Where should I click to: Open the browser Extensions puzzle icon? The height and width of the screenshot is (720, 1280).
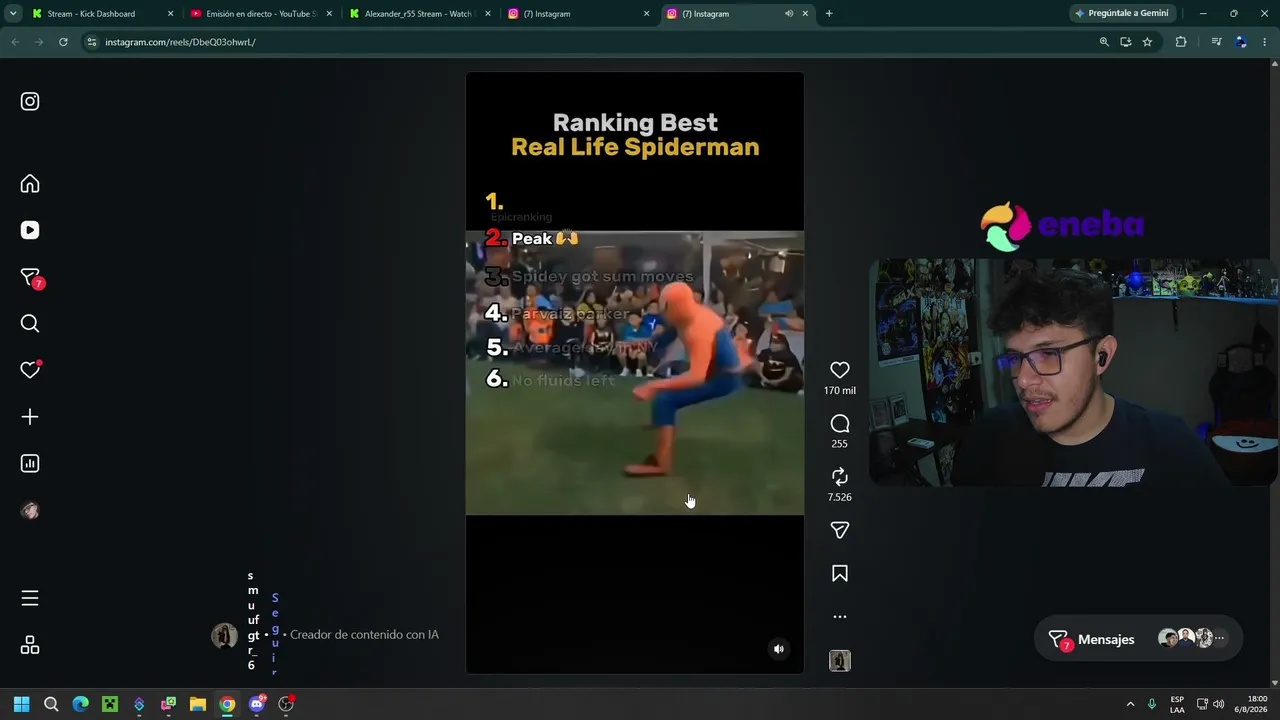point(1181,42)
